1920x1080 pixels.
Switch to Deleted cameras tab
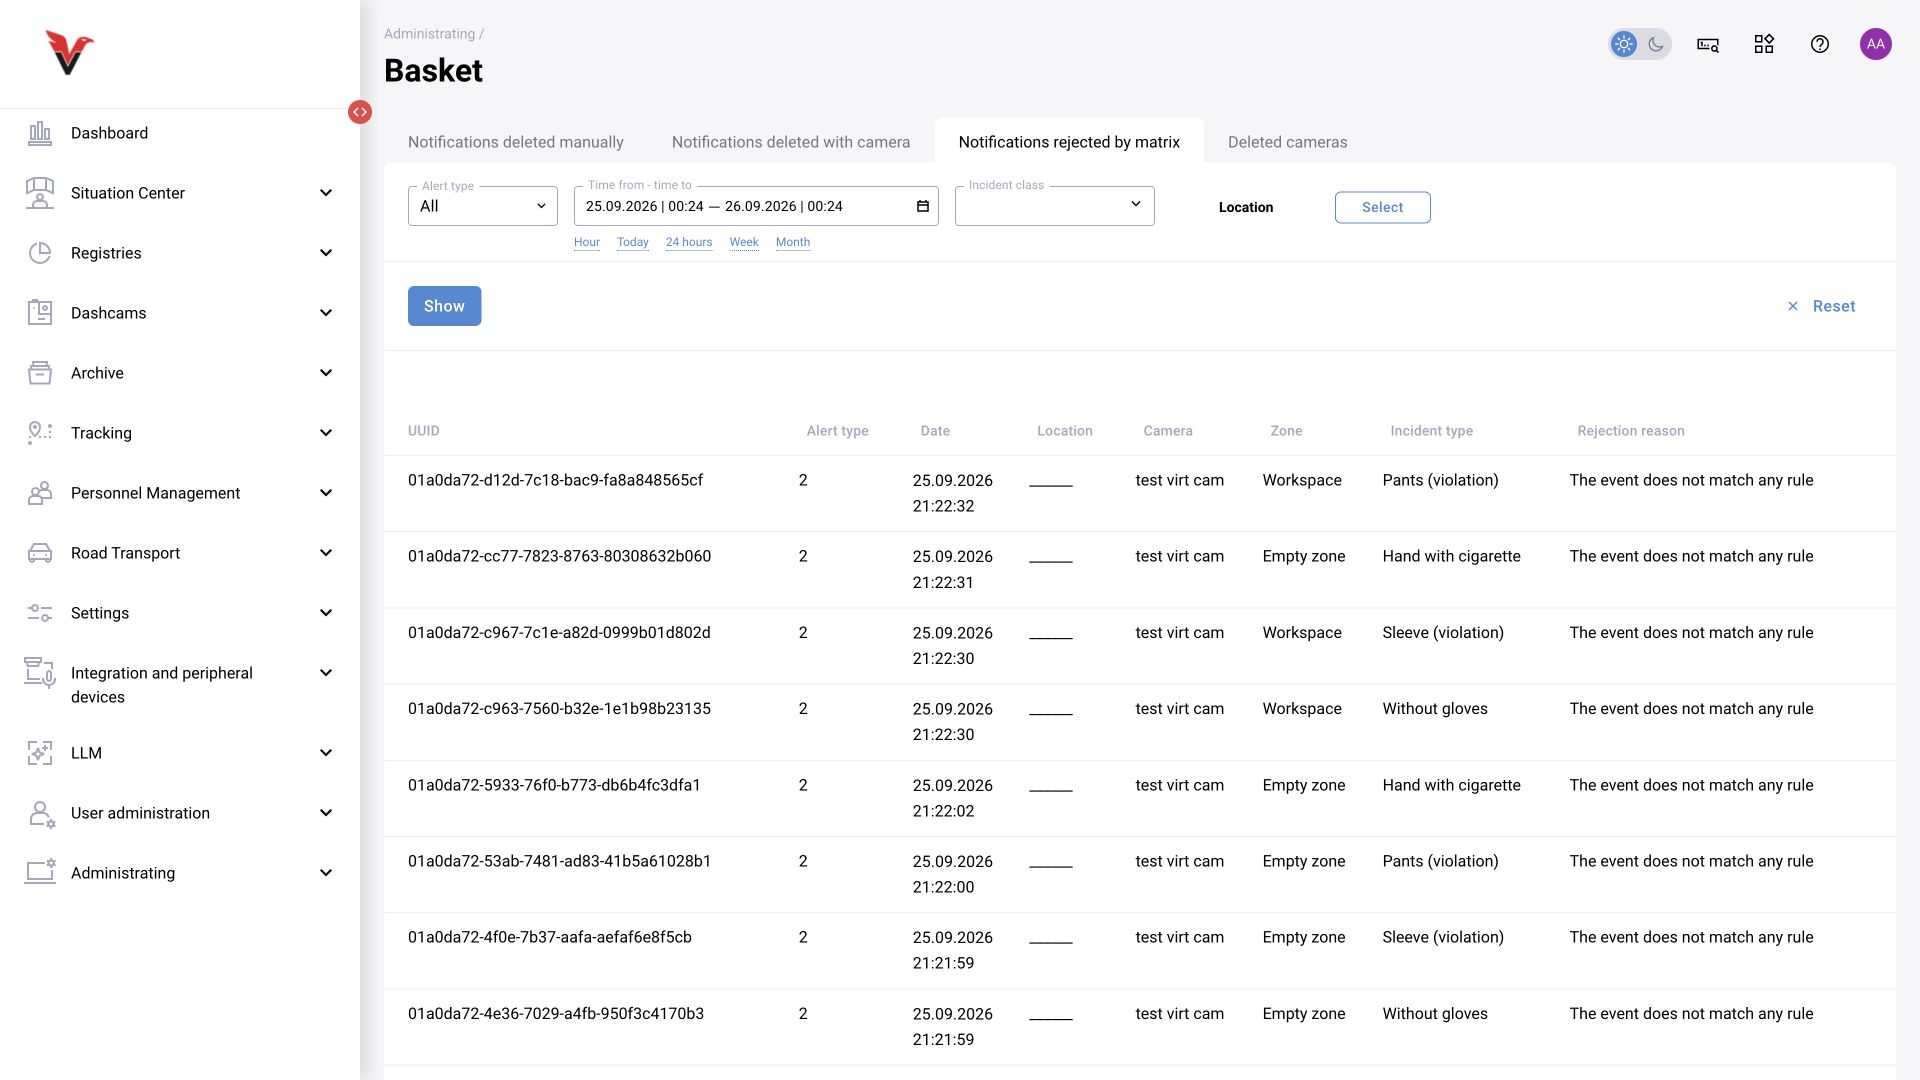(1288, 142)
